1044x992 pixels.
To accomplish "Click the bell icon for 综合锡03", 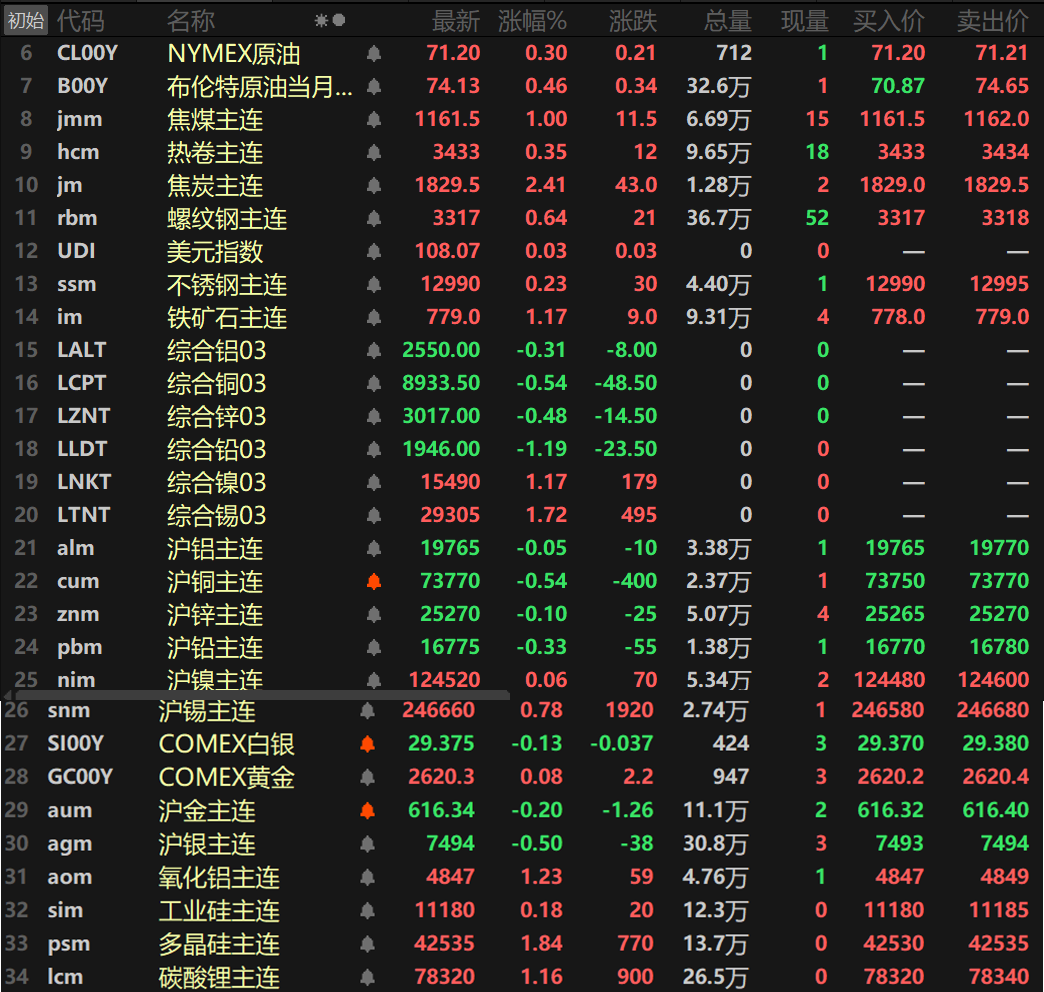I will click(x=374, y=516).
